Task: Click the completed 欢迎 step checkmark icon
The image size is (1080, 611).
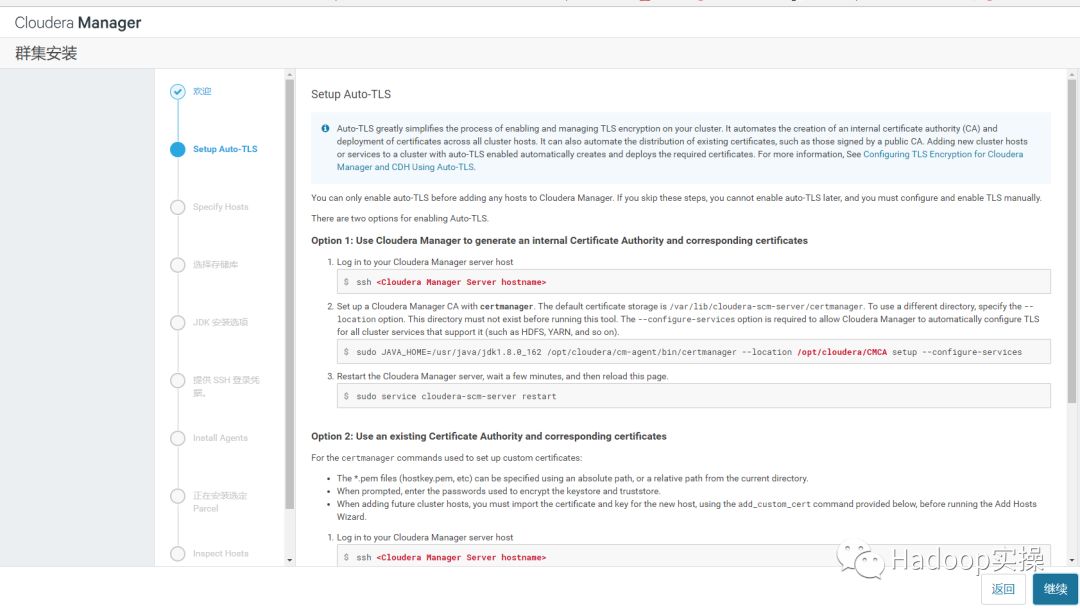Action: [178, 92]
